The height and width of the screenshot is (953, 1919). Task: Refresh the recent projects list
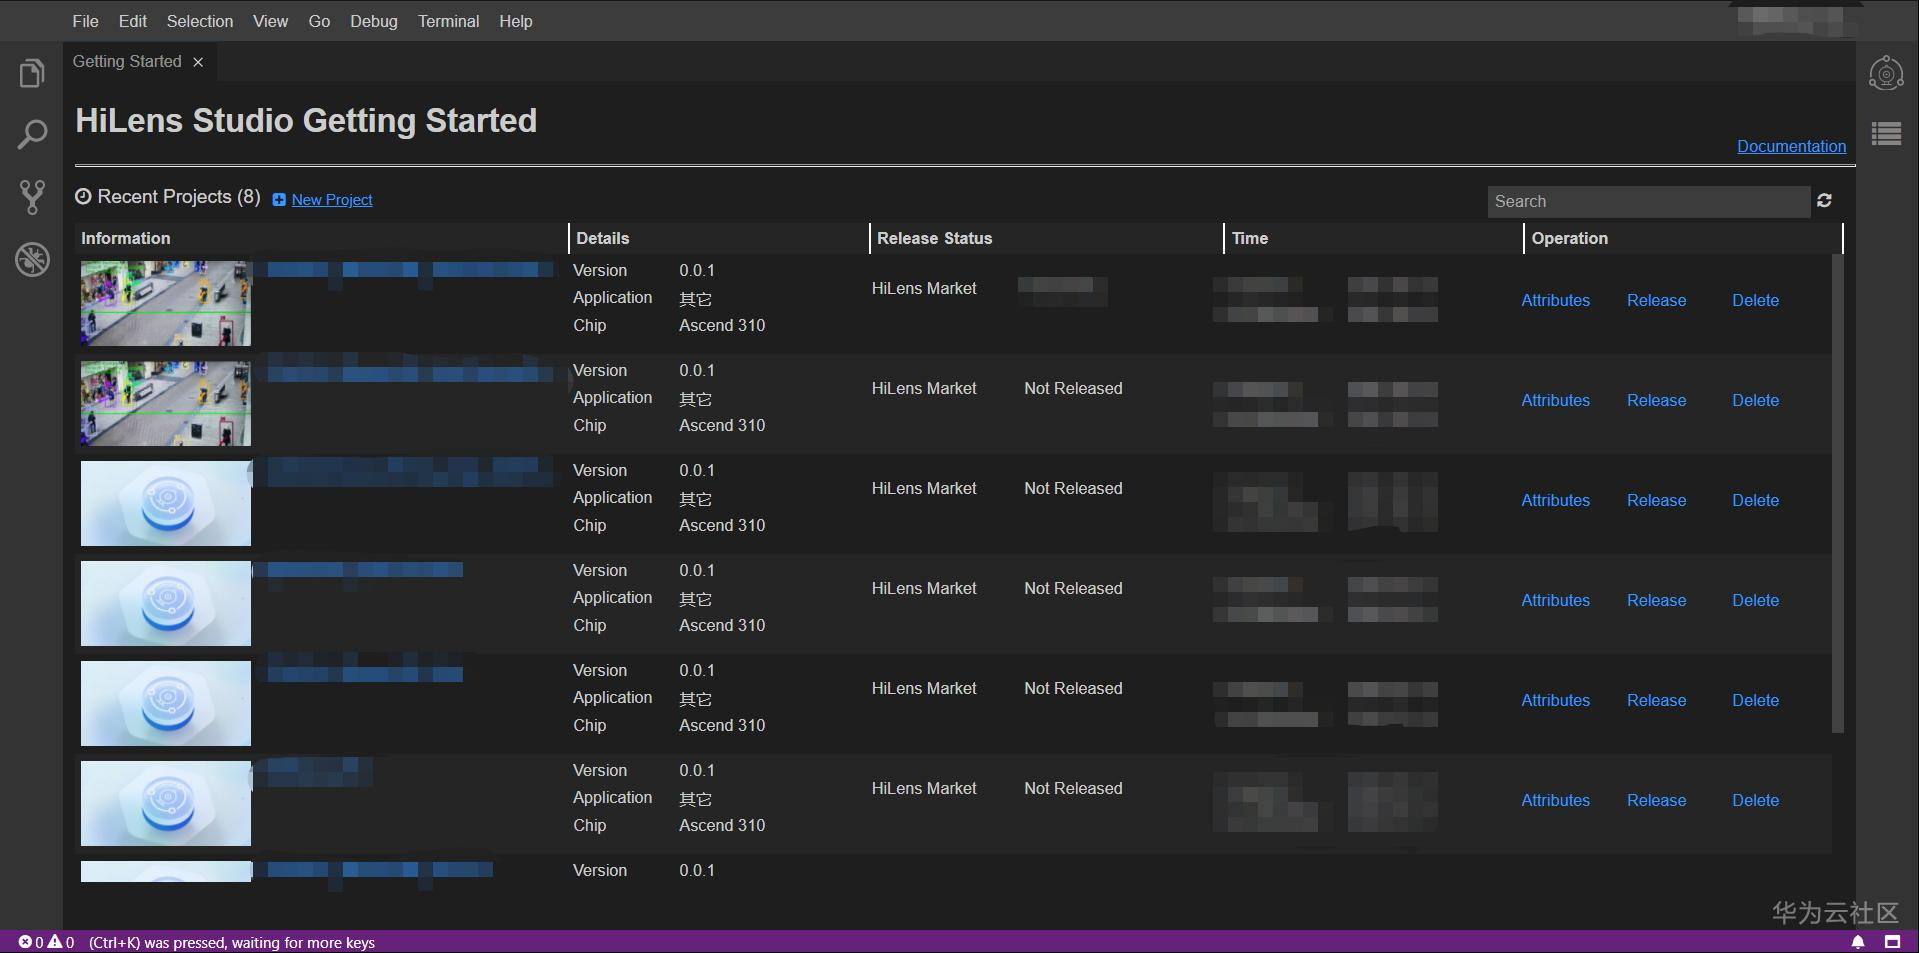pos(1824,201)
